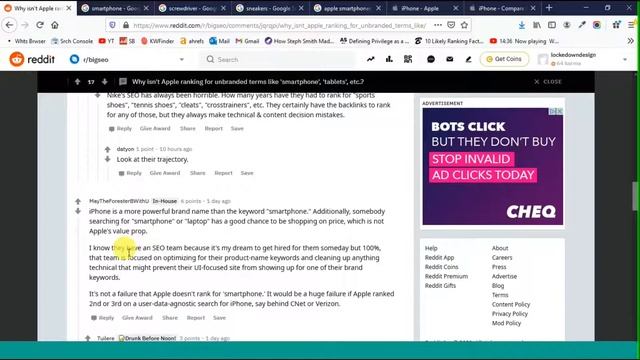This screenshot has width=640, height=360.
Task: Click the page vertical scrollbar thumb
Action: 635,196
